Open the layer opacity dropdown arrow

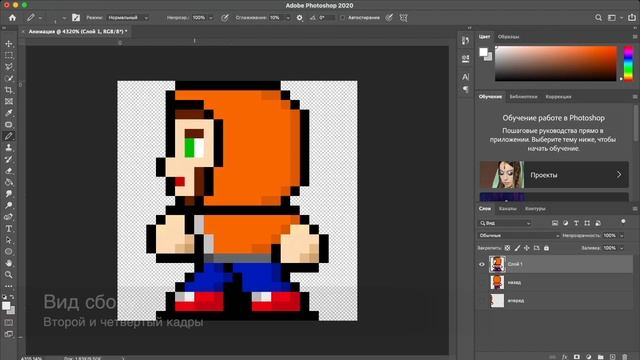click(622, 236)
